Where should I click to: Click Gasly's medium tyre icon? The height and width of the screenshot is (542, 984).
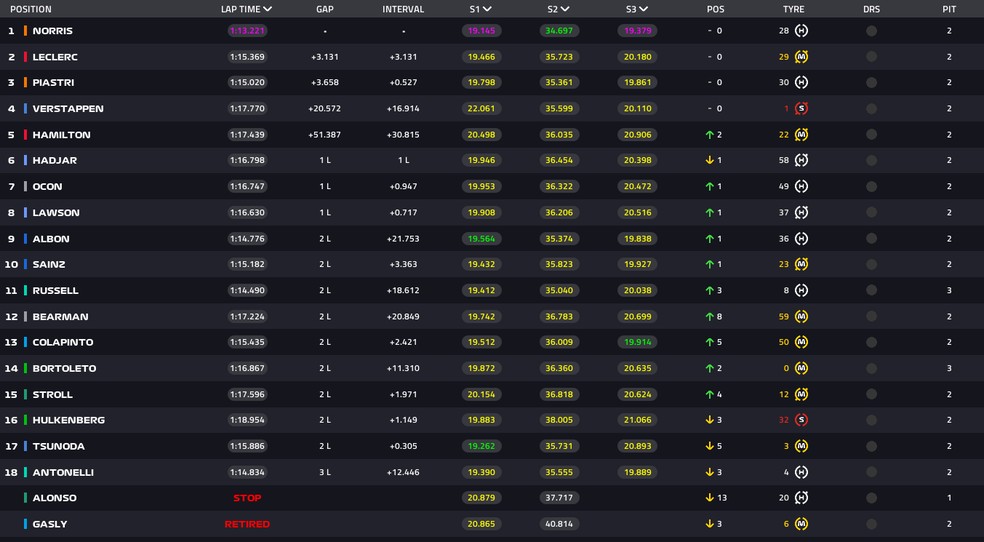[801, 524]
